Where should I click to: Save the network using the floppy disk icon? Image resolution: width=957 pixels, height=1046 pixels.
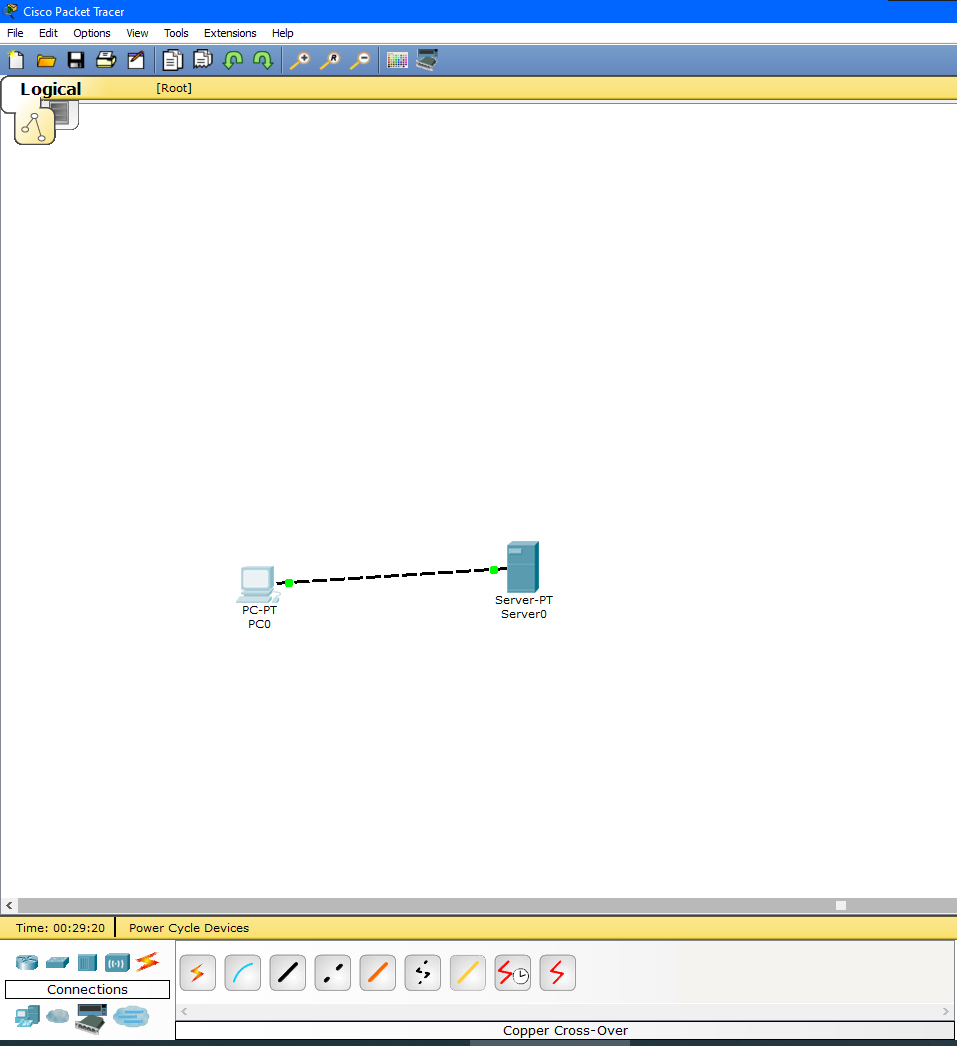(76, 61)
